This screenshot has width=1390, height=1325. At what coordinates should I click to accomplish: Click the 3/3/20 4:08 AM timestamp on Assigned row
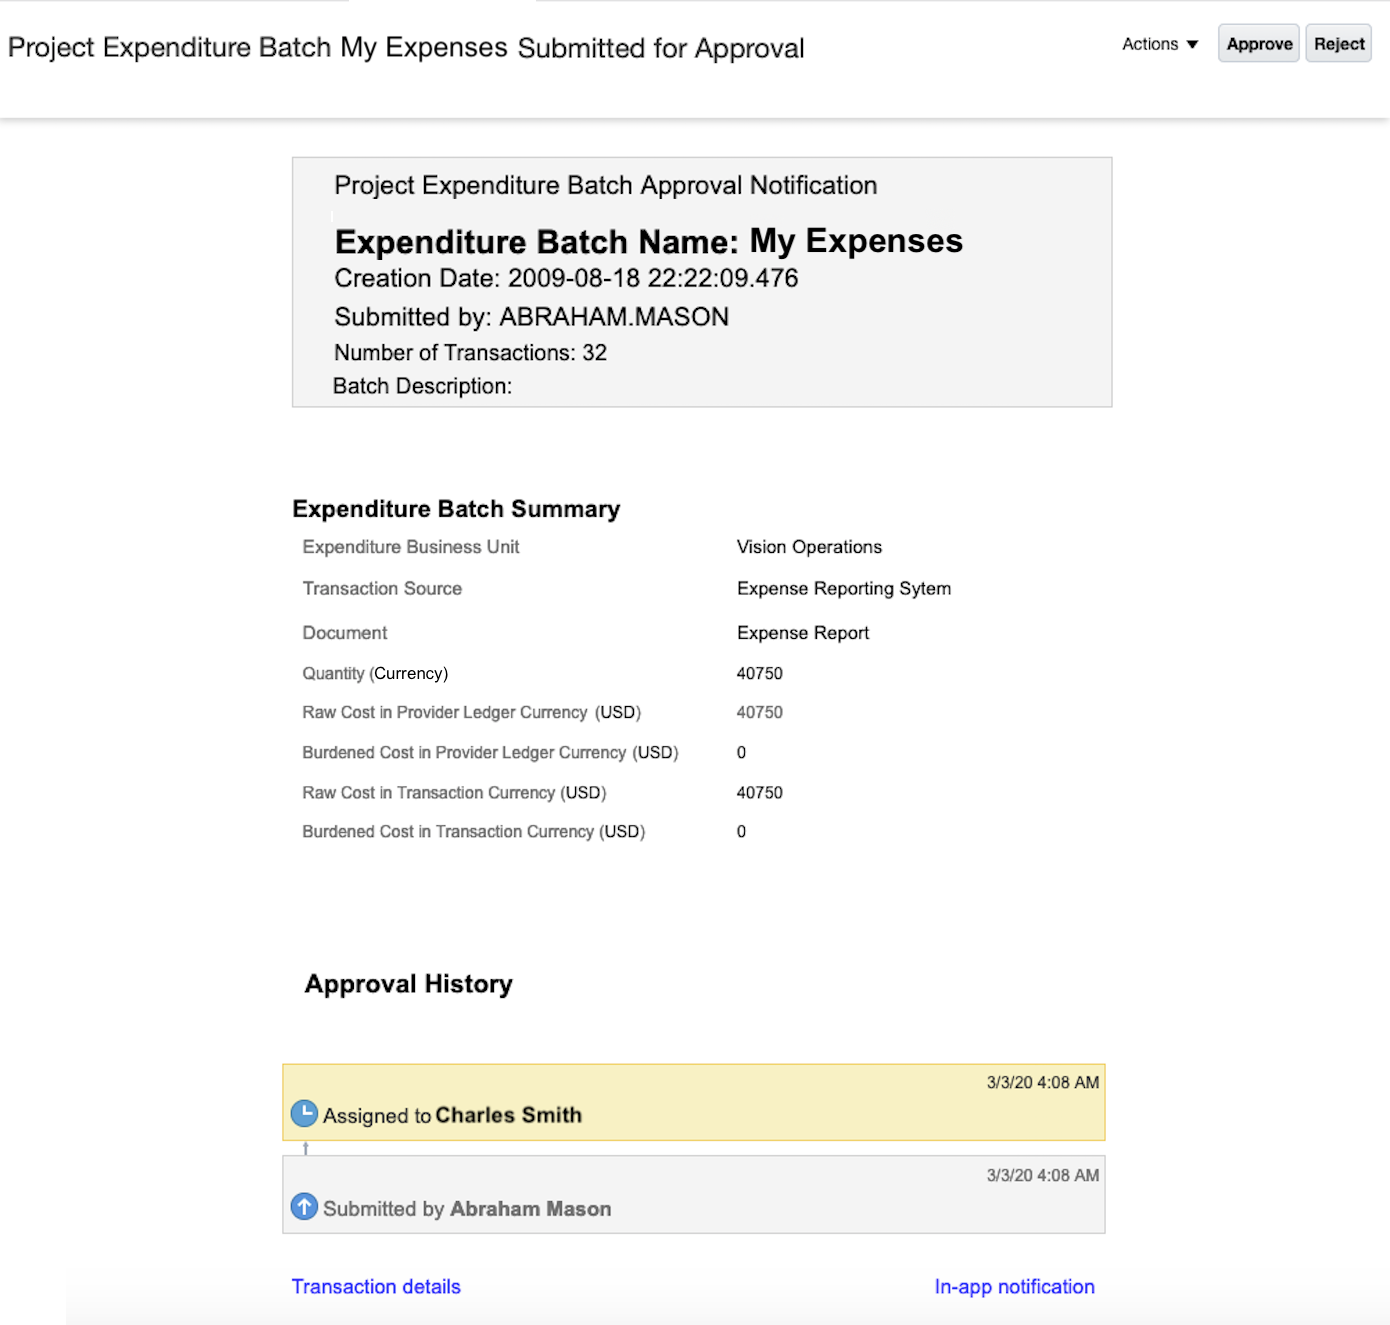click(x=1043, y=1083)
